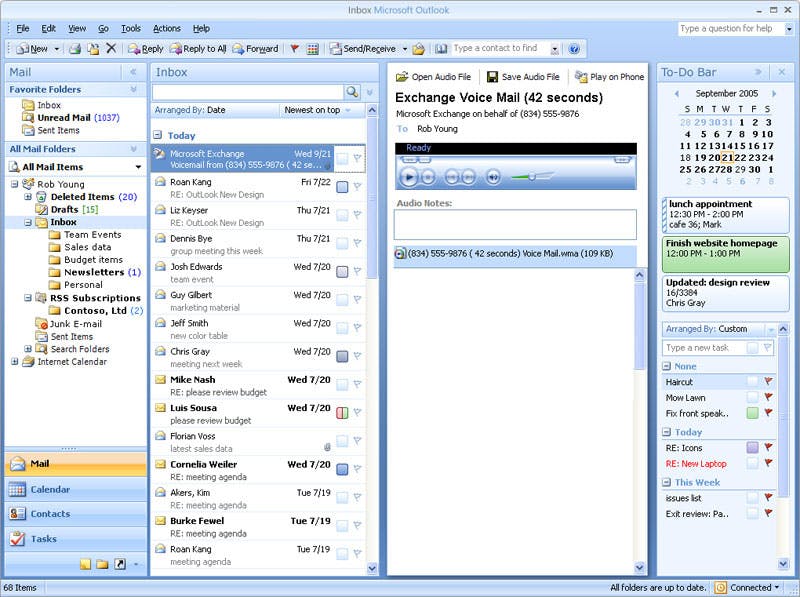Delete the selected message with the X icon
This screenshot has width=800, height=597.
[110, 47]
